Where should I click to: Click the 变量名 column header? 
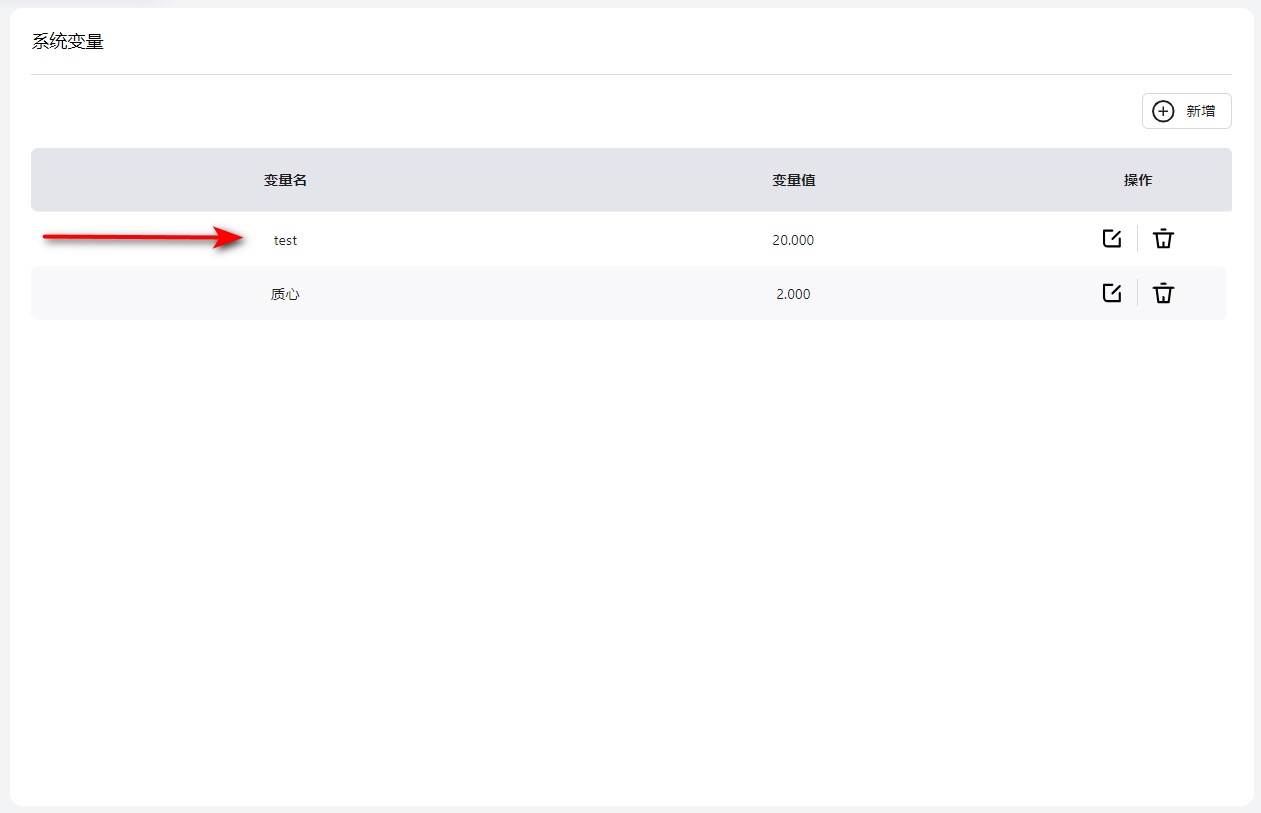point(285,180)
